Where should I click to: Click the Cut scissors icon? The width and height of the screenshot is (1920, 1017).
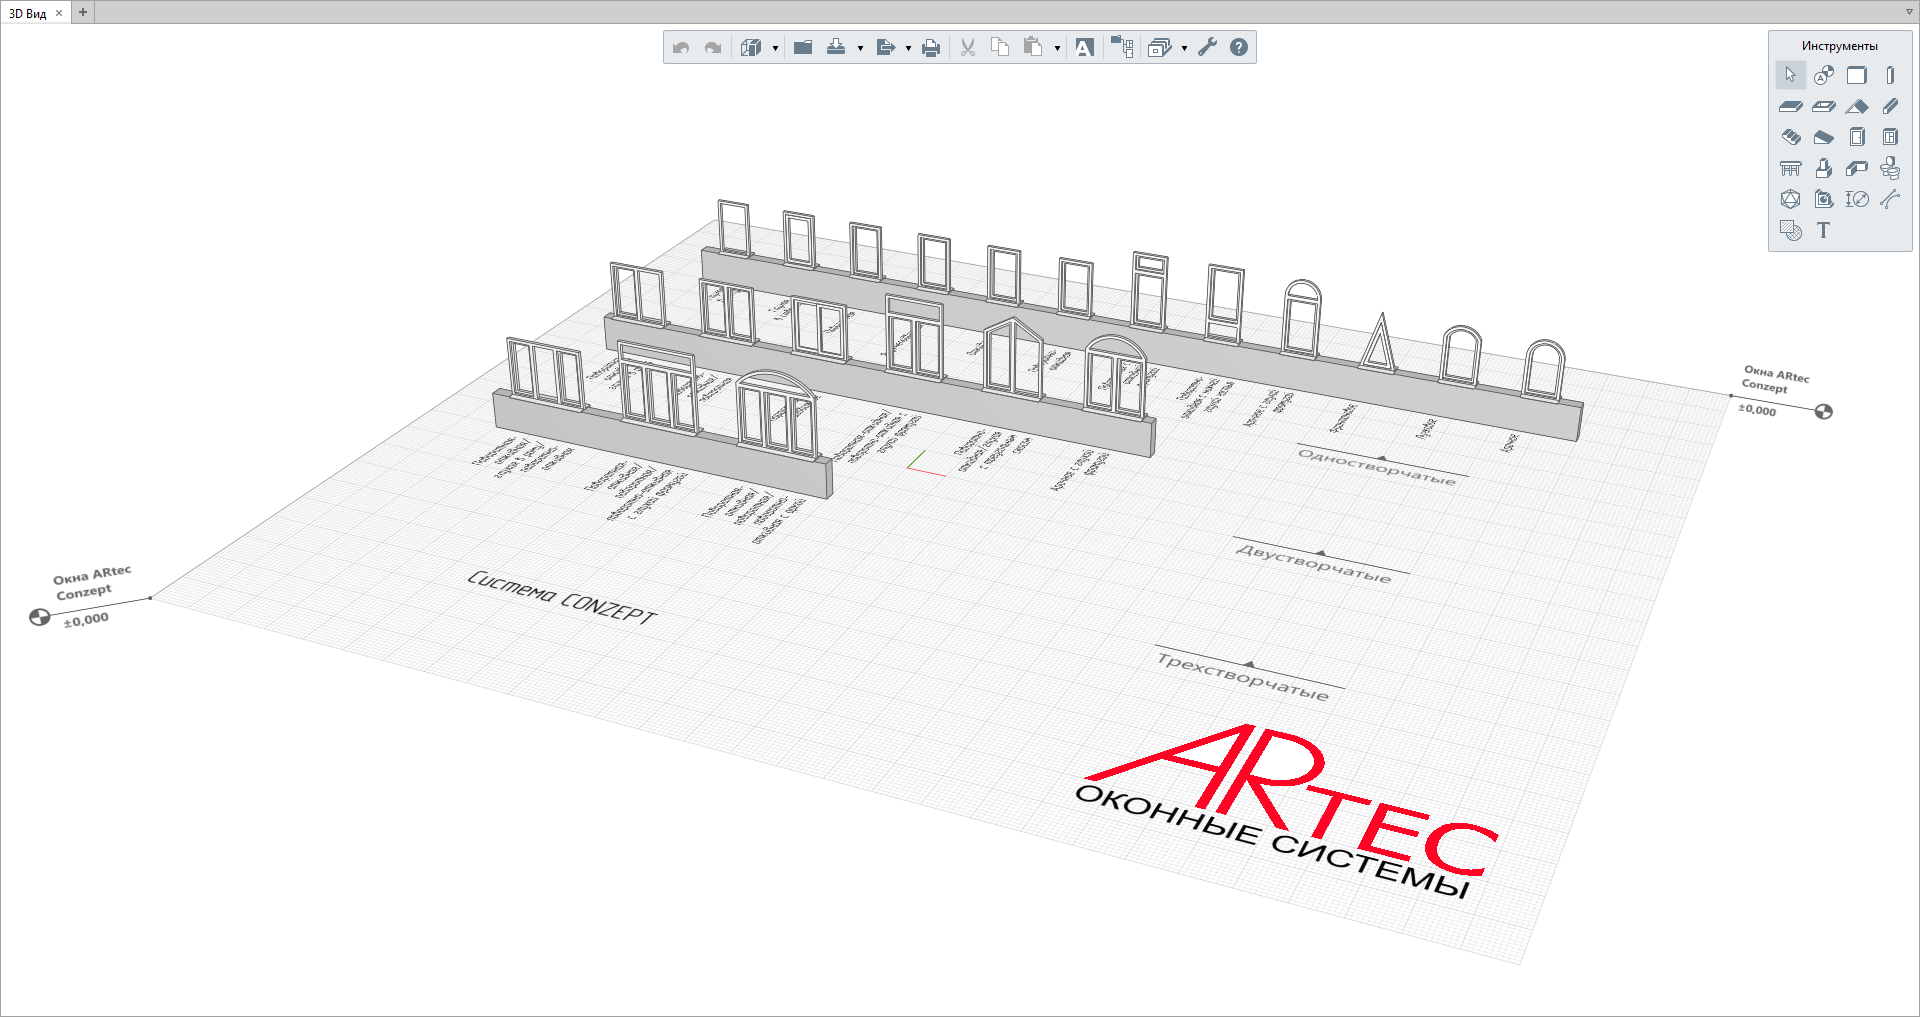point(968,47)
